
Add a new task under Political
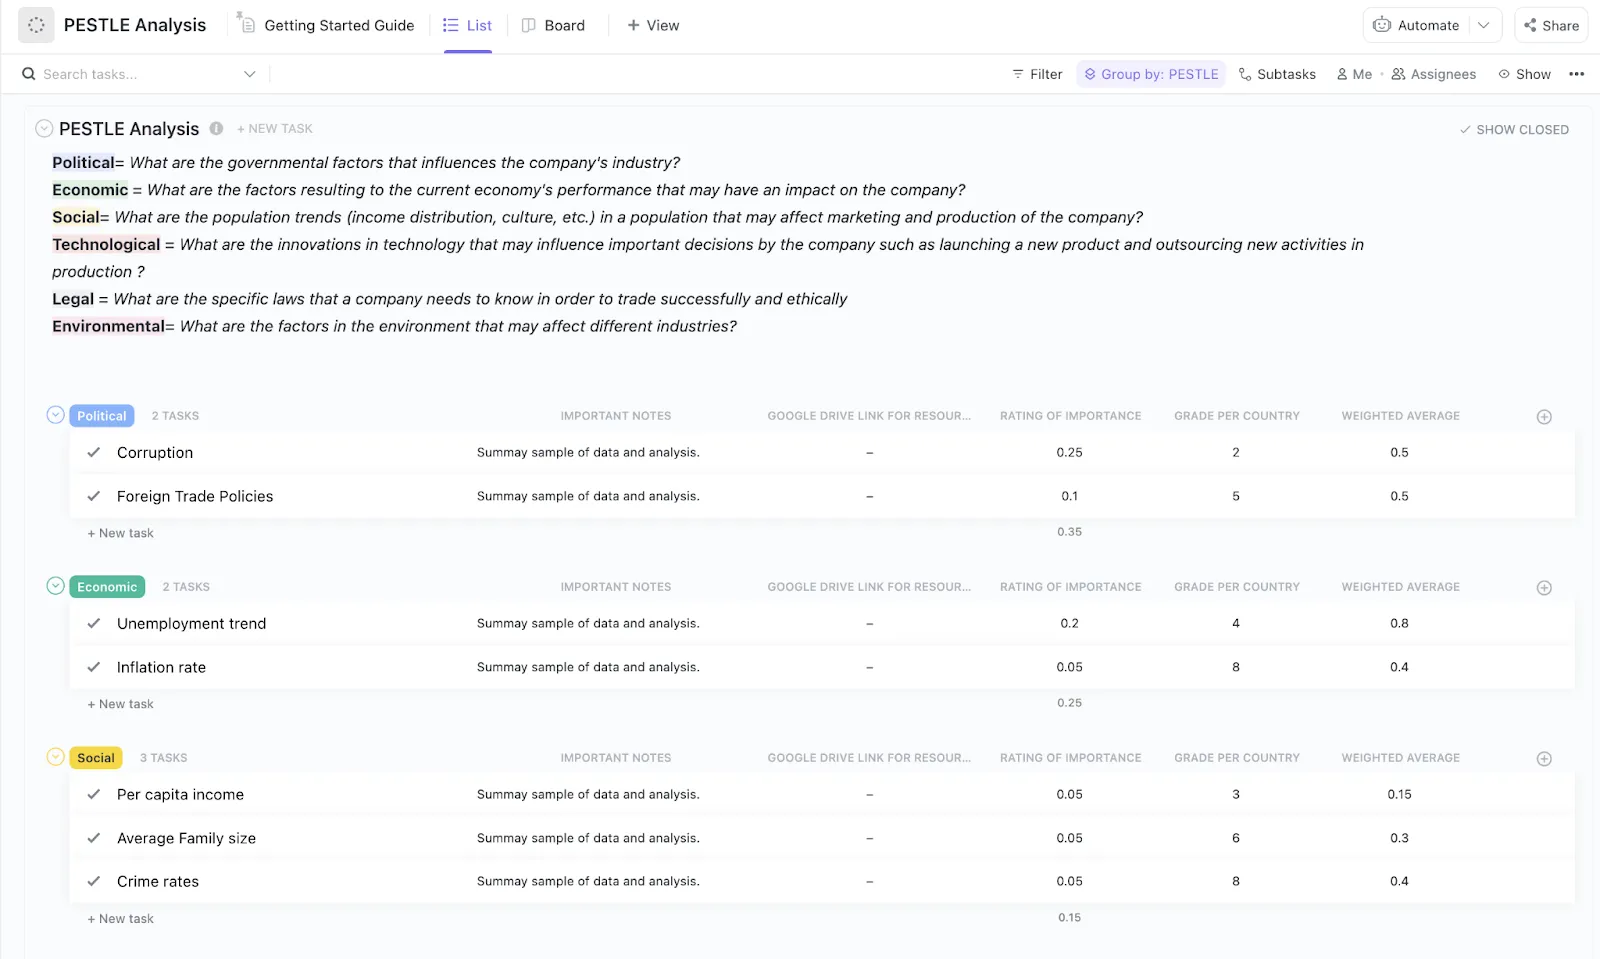(x=121, y=533)
